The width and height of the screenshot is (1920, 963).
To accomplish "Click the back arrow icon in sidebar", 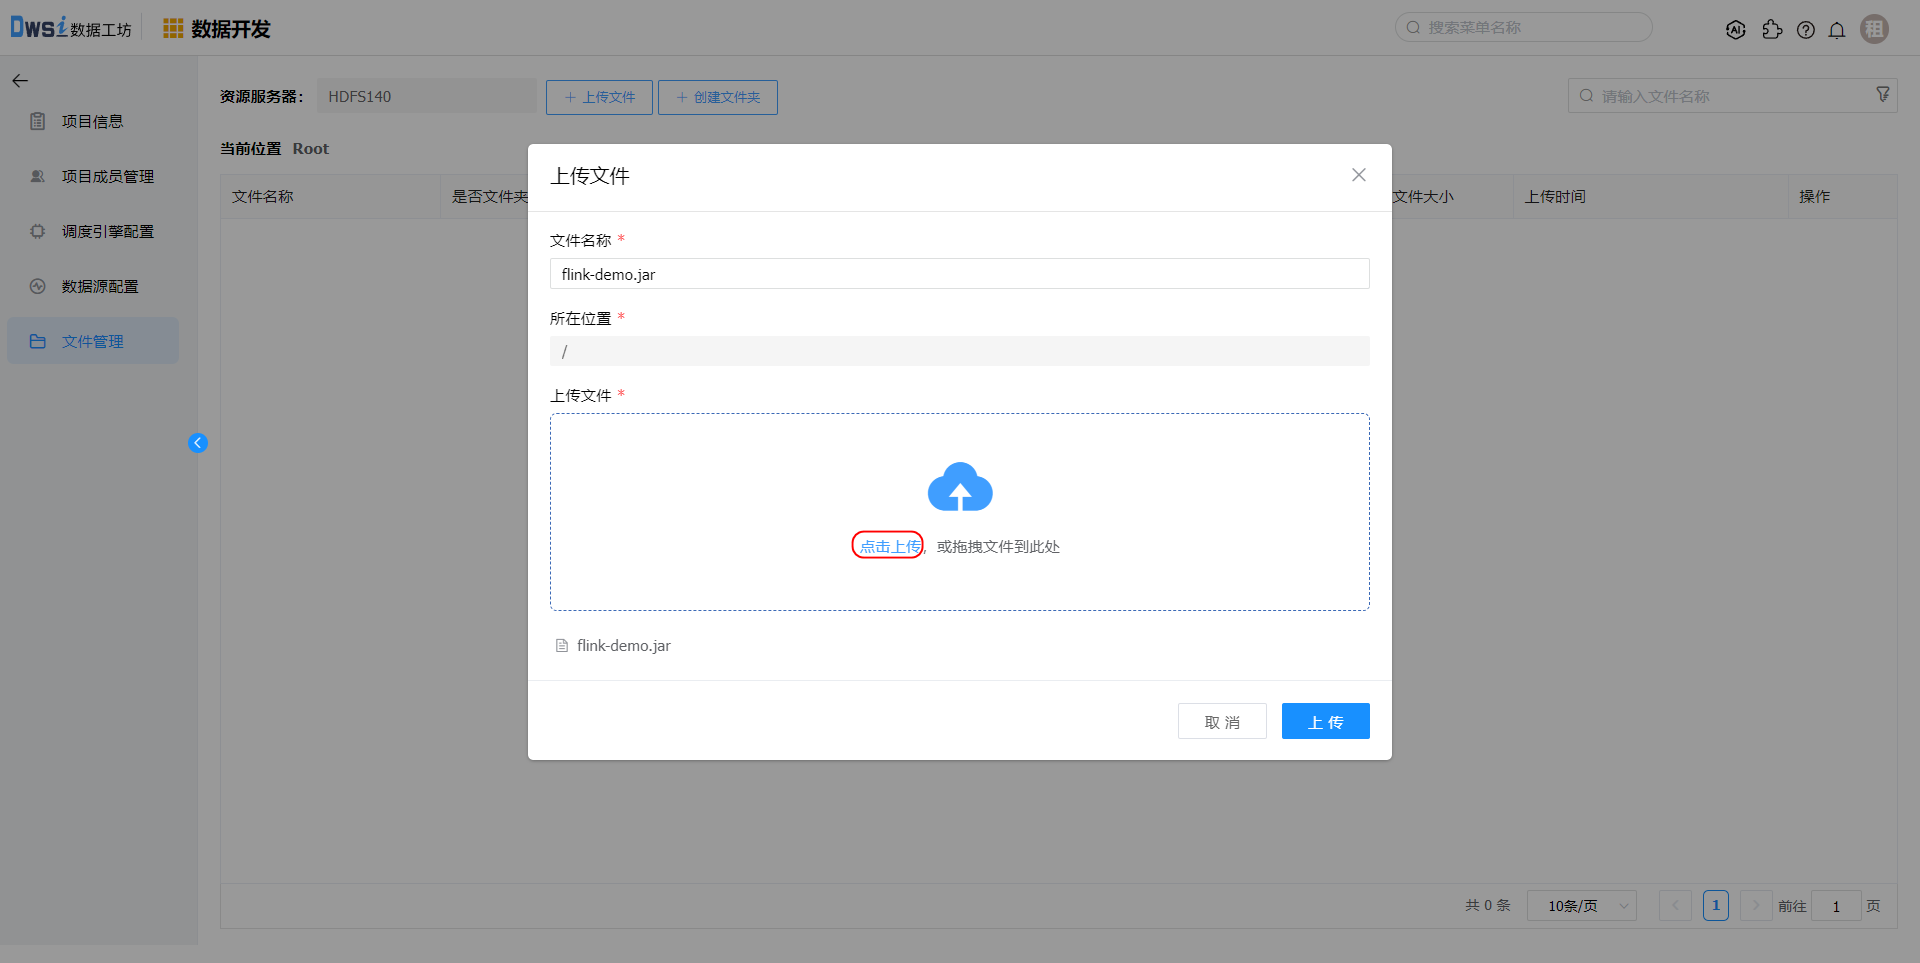I will (x=20, y=81).
